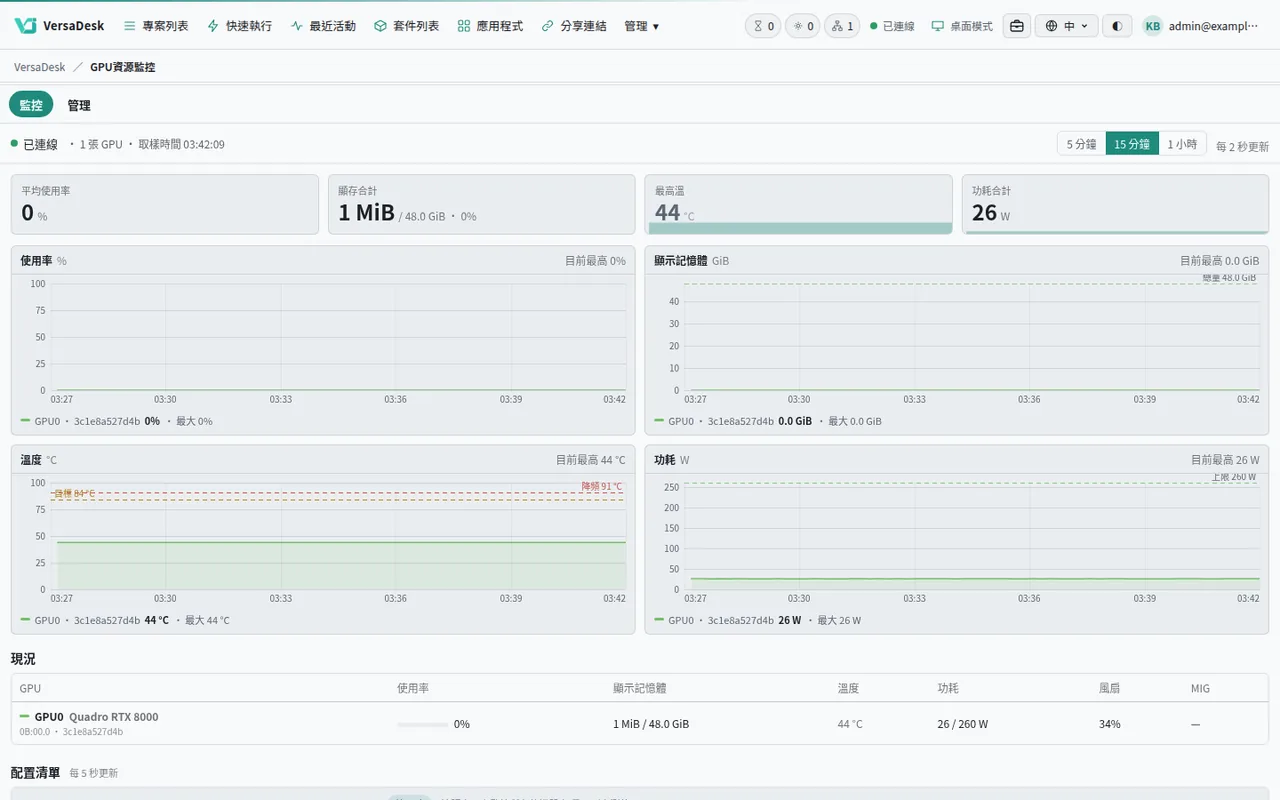Click the GPU資源監控 breadcrumb entry
Viewport: 1280px width, 800px height.
click(123, 67)
